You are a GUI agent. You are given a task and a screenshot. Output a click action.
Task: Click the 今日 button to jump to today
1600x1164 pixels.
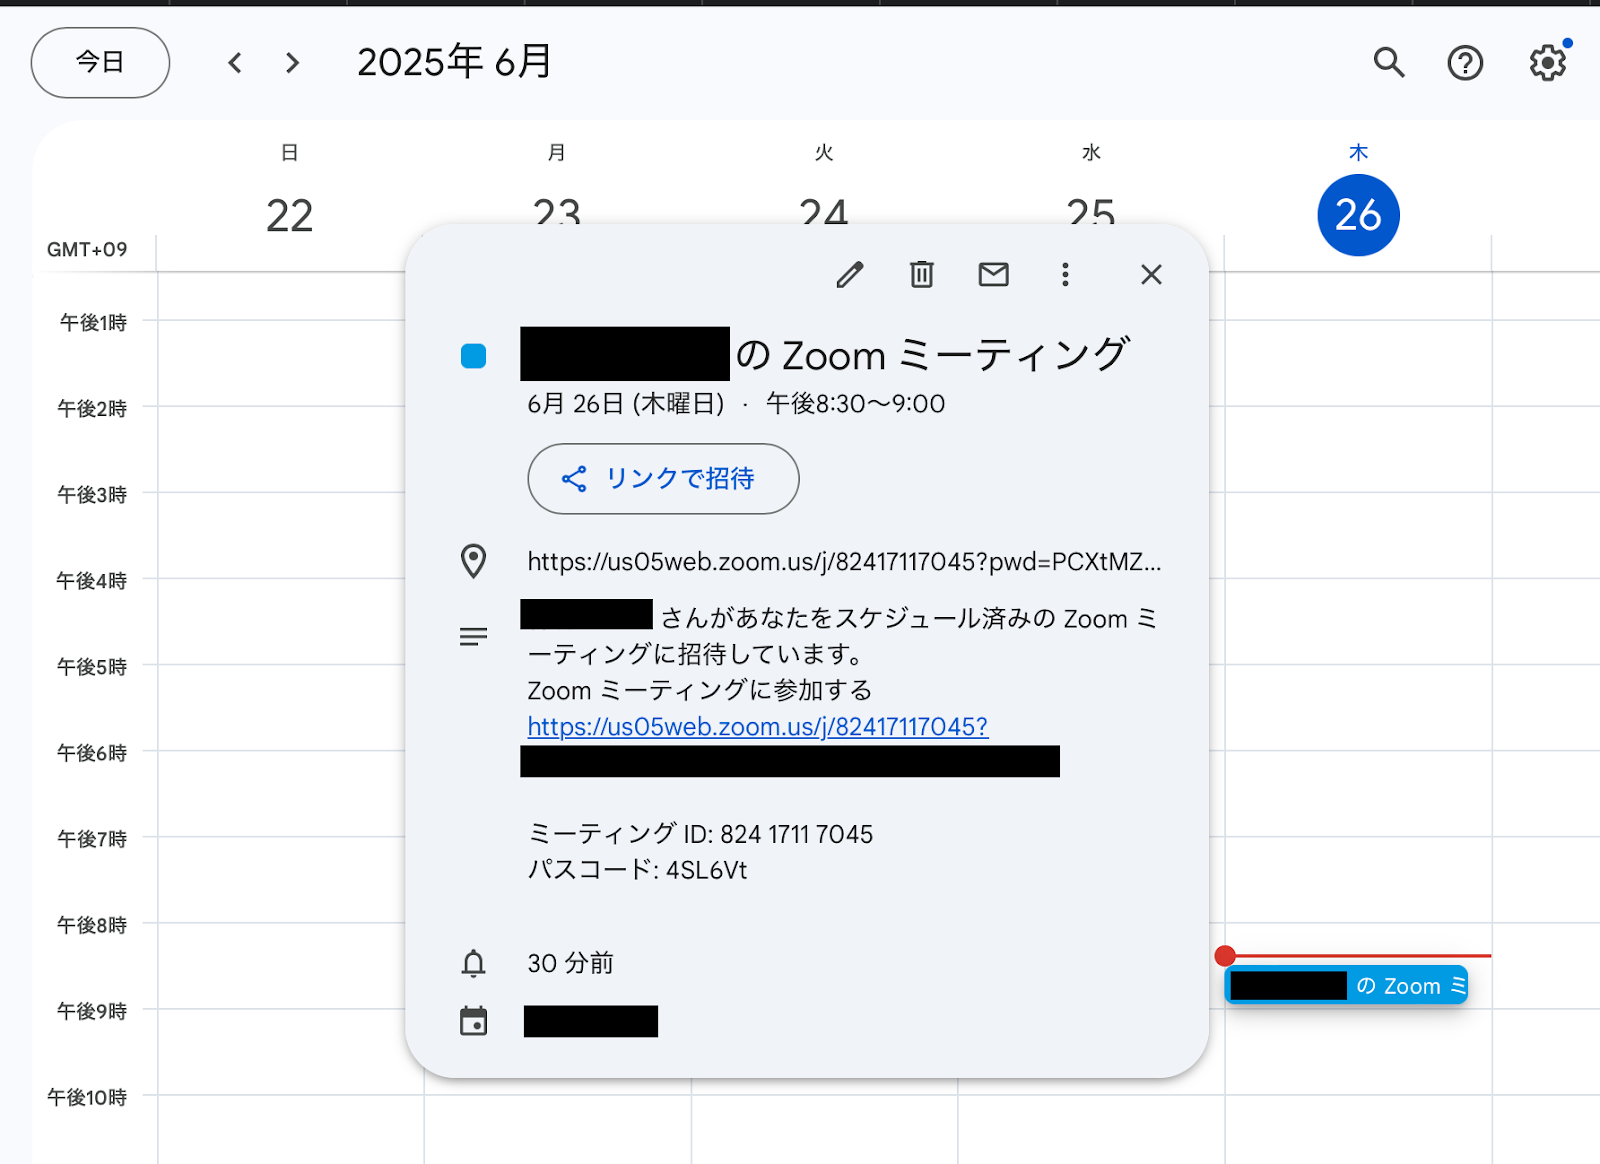(100, 62)
